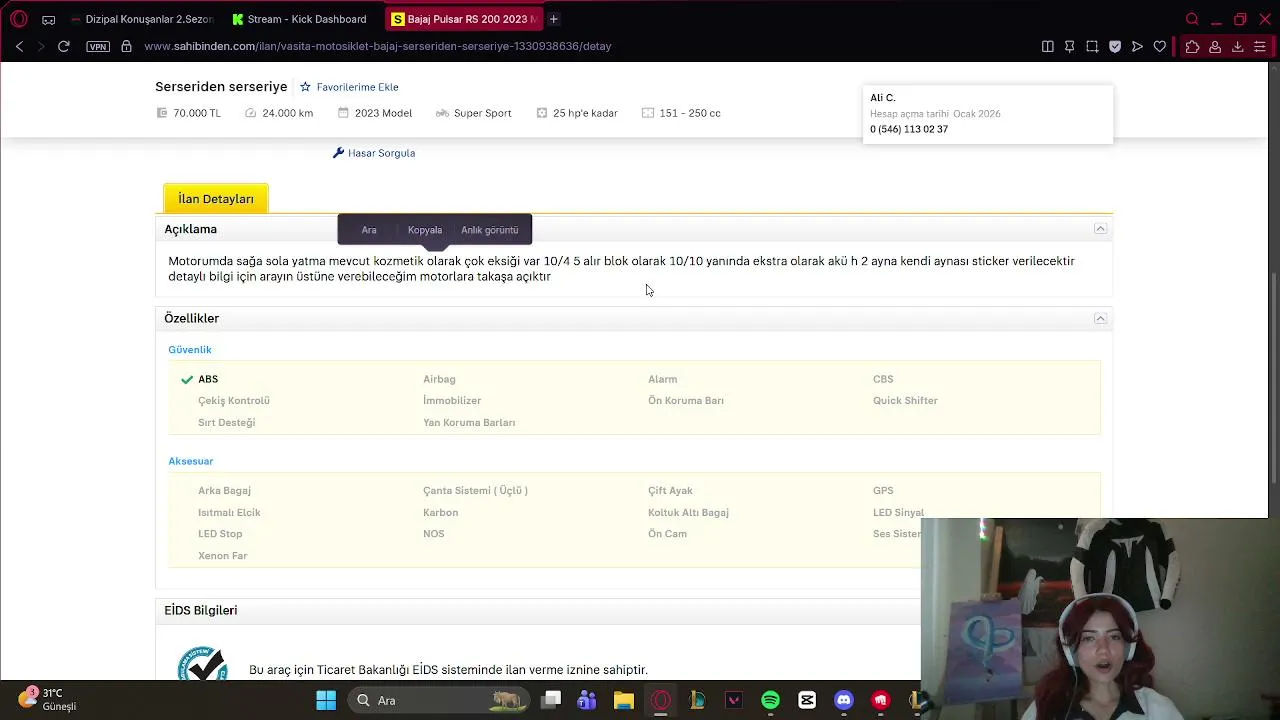
Task: Collapse the Özellikler section
Action: (x=1100, y=318)
